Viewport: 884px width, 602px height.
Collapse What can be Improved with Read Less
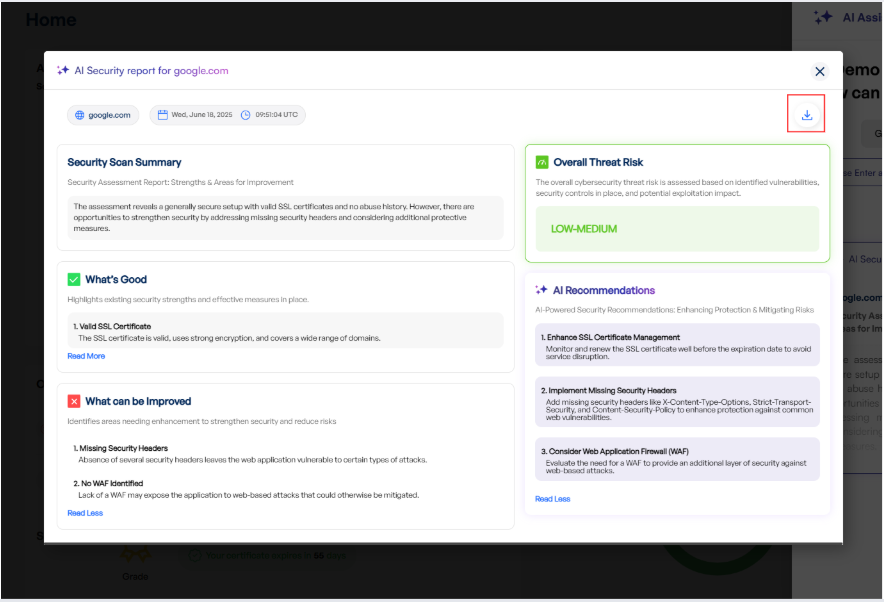pyautogui.click(x=85, y=513)
